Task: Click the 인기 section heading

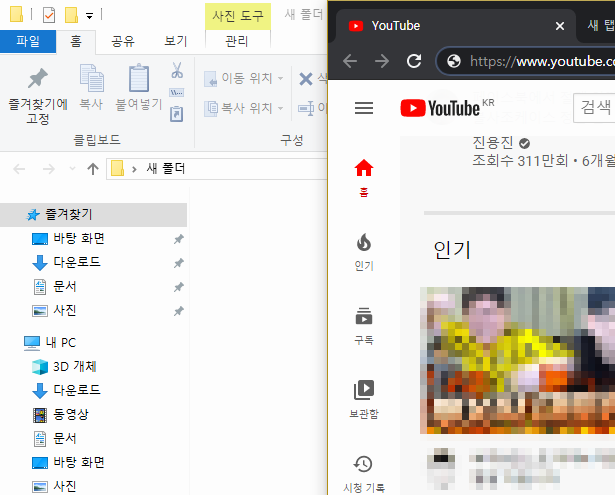Action: (x=452, y=249)
